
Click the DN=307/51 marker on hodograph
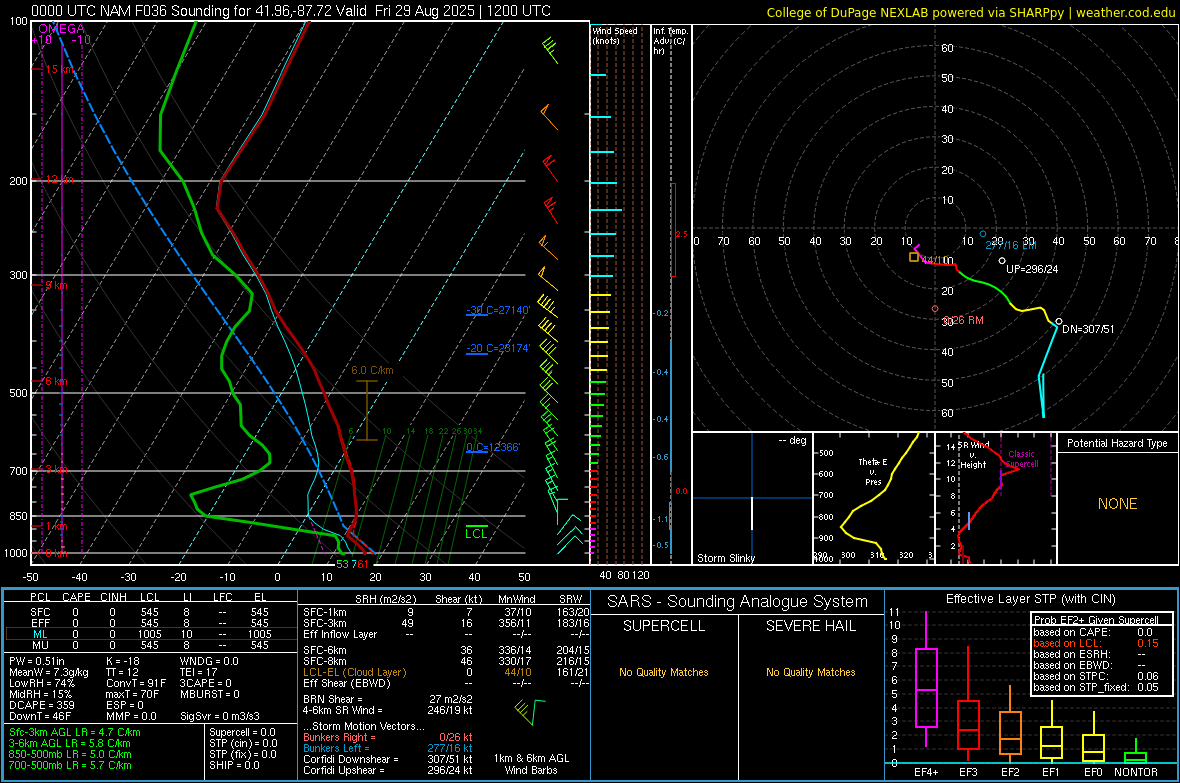[x=1059, y=321]
